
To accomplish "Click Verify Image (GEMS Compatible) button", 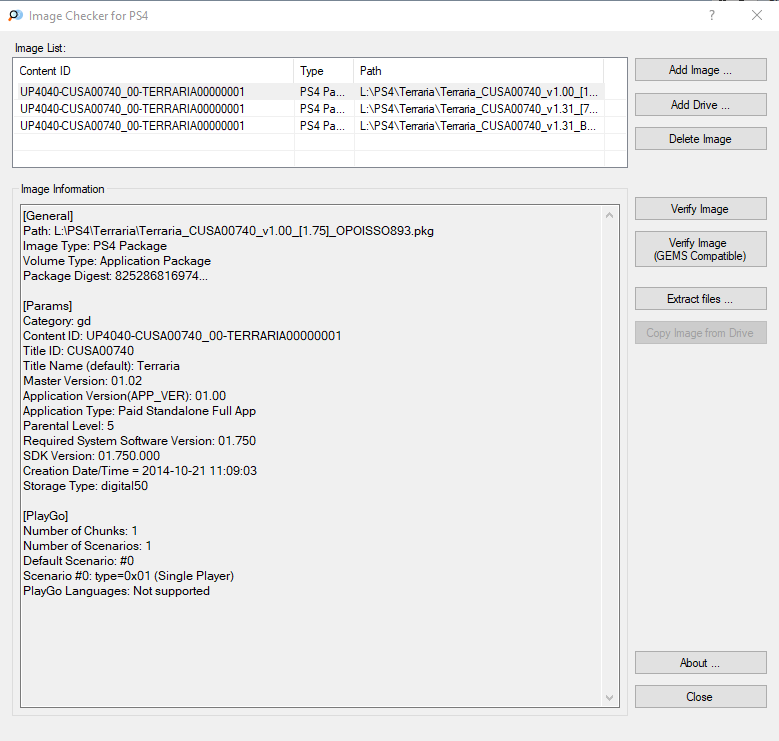I will pos(700,249).
